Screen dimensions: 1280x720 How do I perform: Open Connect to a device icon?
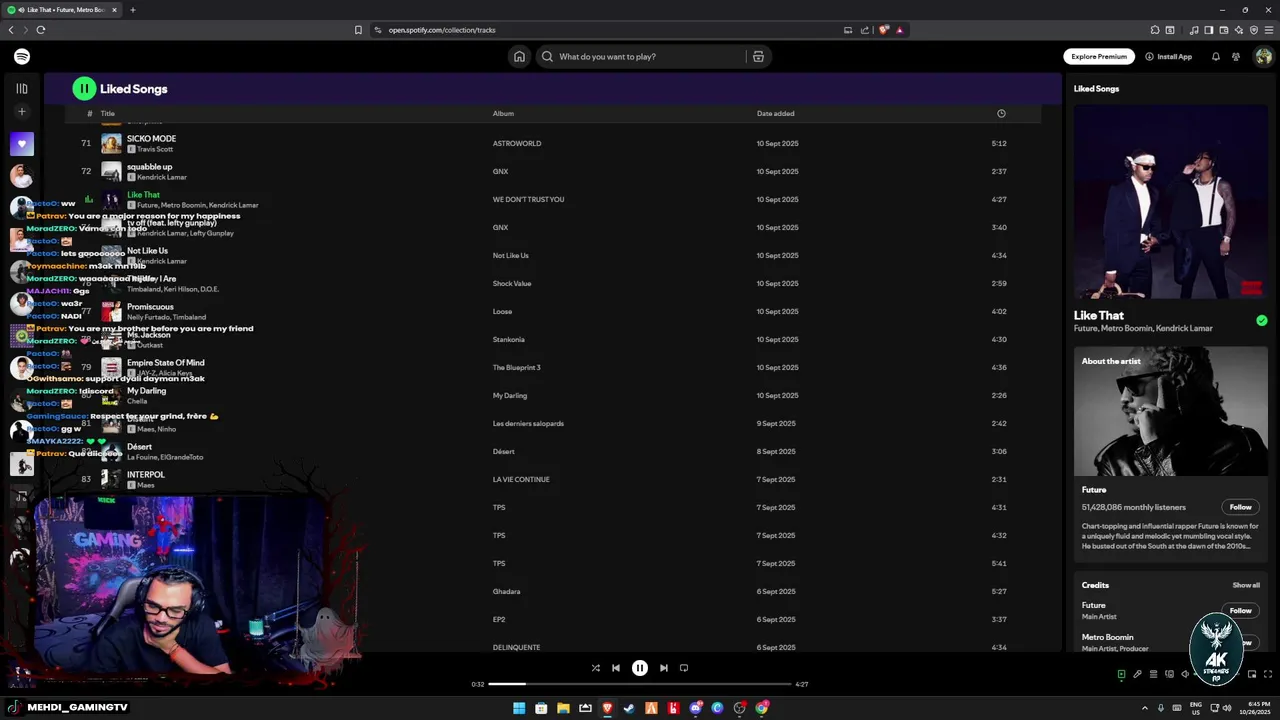(x=1169, y=675)
